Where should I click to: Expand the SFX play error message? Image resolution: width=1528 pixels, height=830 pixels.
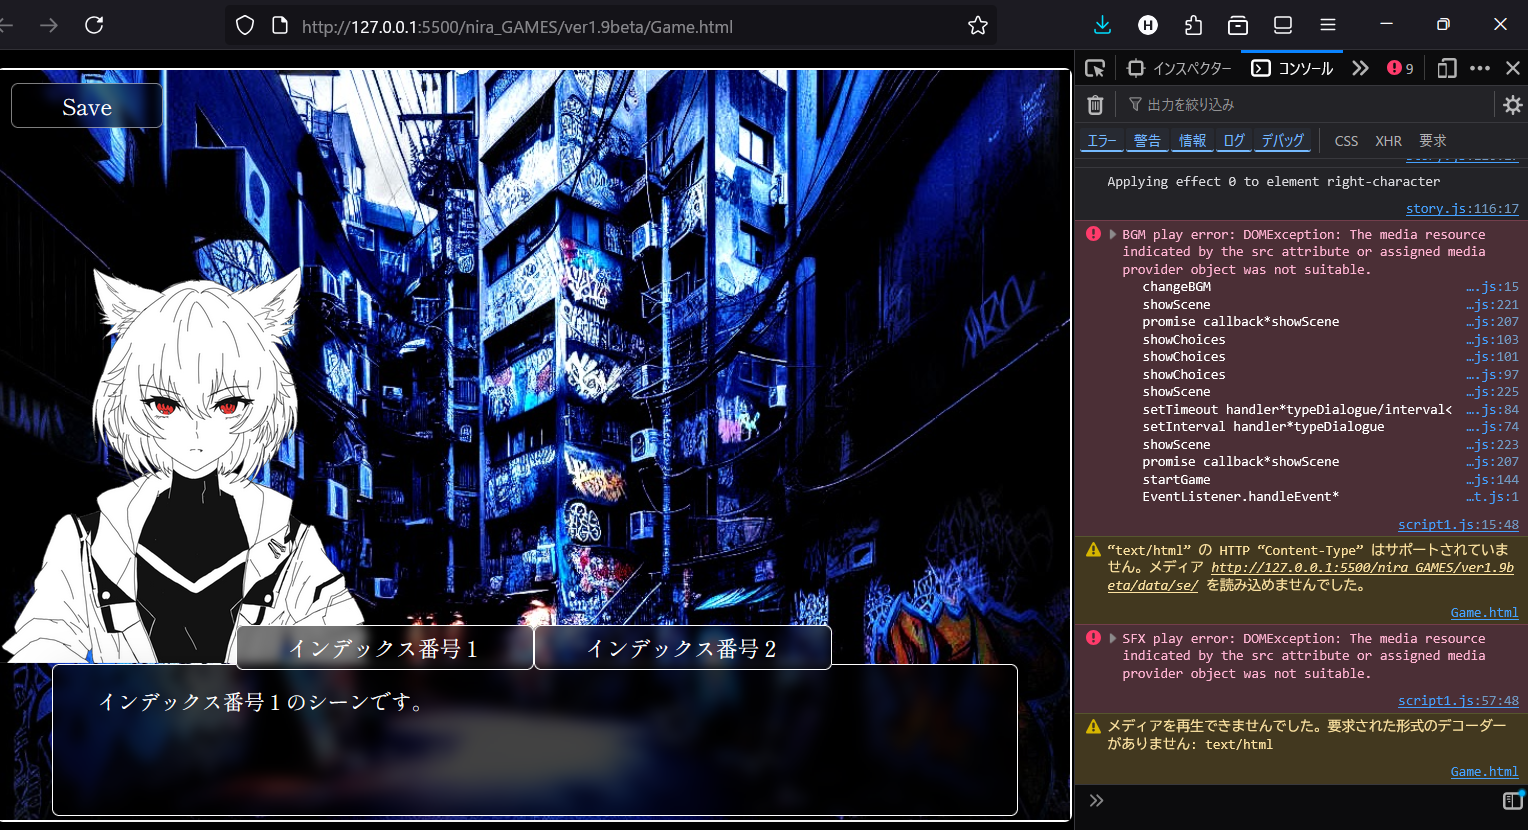[x=1112, y=639]
